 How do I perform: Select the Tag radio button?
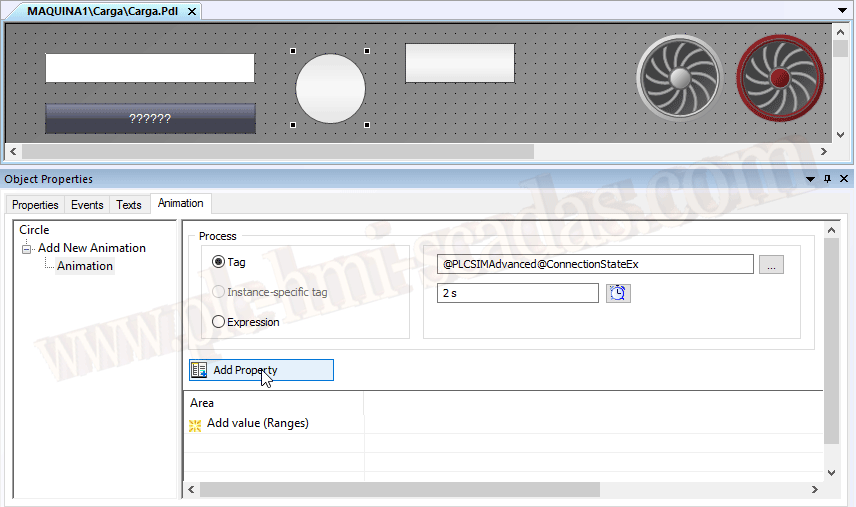click(218, 262)
